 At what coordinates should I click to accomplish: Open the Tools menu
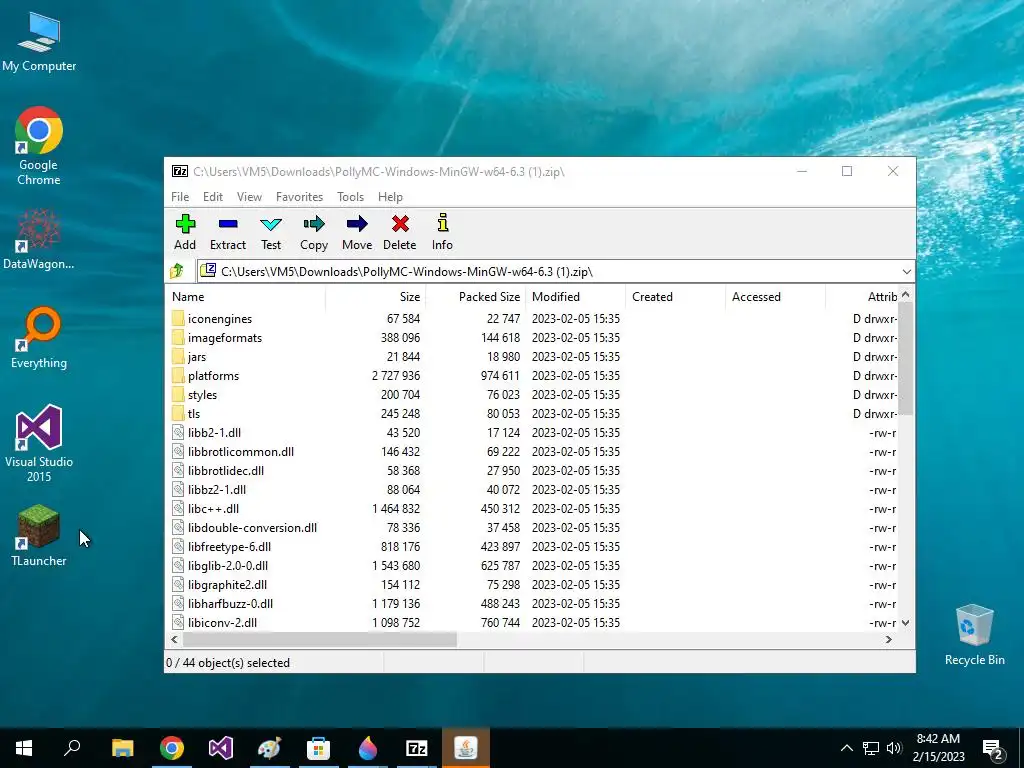click(350, 197)
